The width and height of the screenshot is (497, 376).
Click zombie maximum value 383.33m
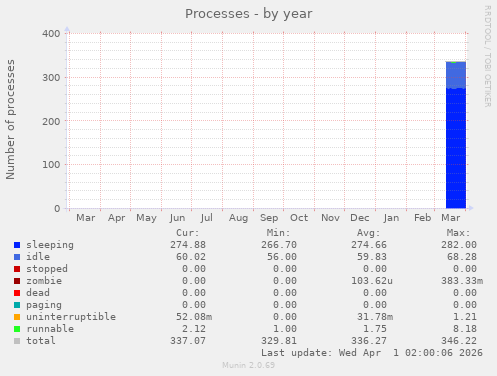462,281
